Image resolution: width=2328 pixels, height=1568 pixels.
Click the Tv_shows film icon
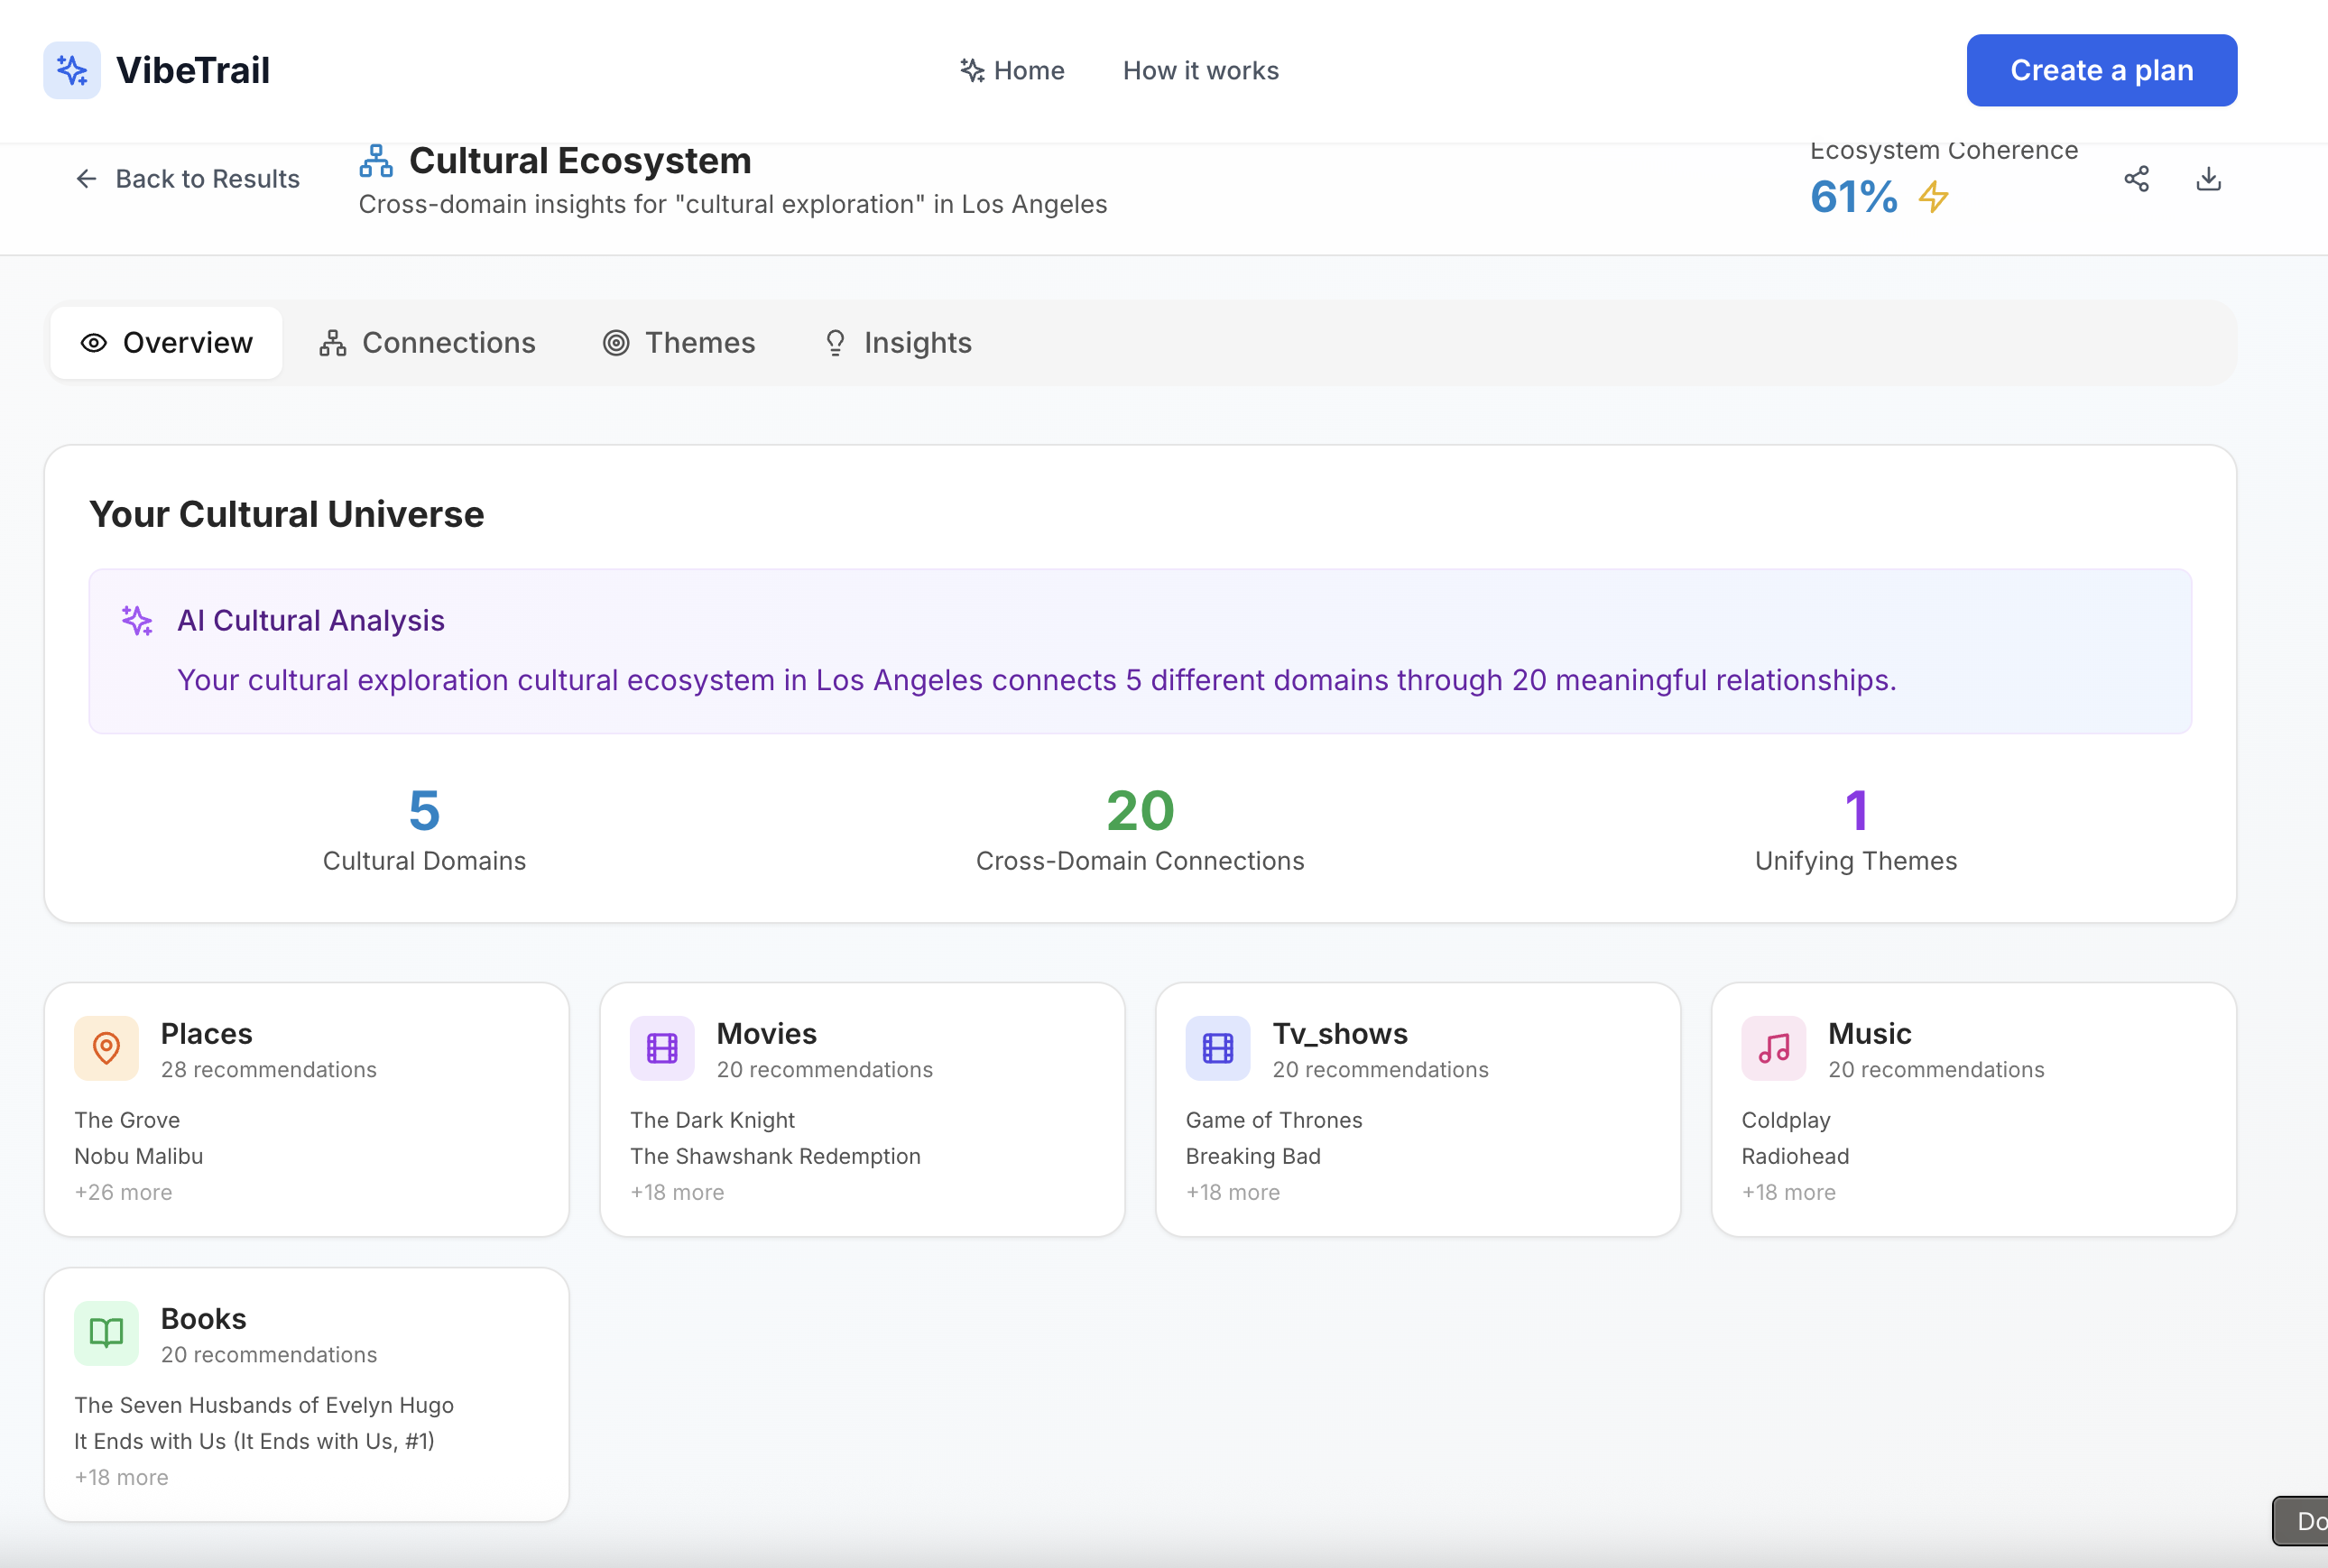coord(1217,1048)
